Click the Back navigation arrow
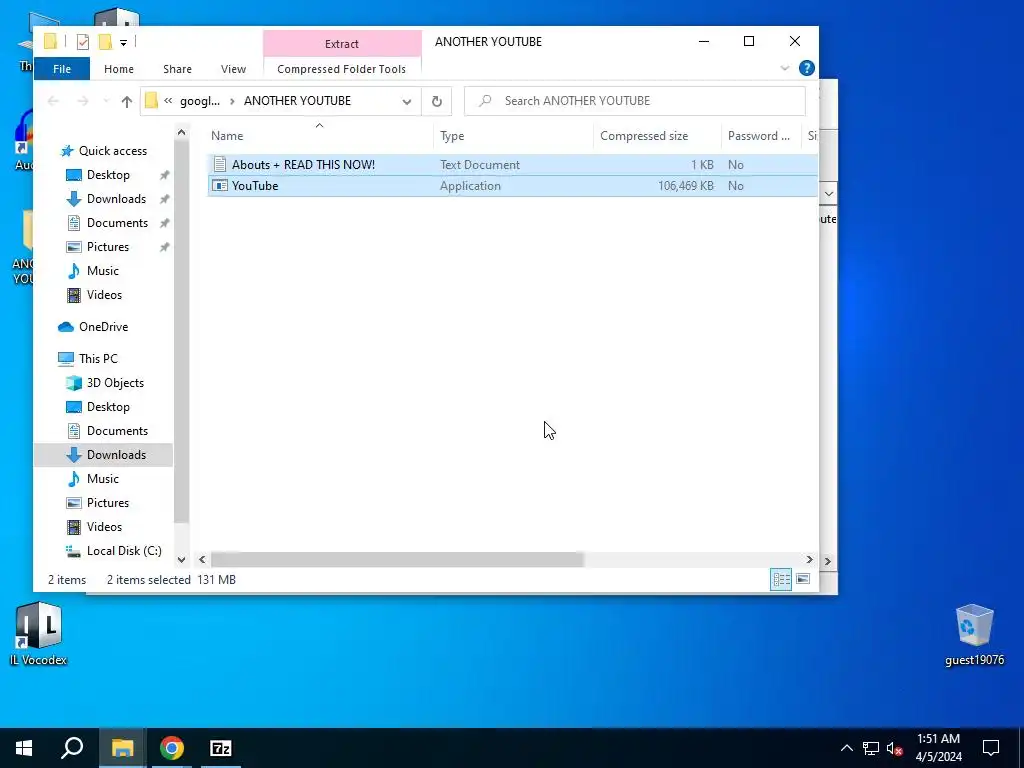 [54, 101]
